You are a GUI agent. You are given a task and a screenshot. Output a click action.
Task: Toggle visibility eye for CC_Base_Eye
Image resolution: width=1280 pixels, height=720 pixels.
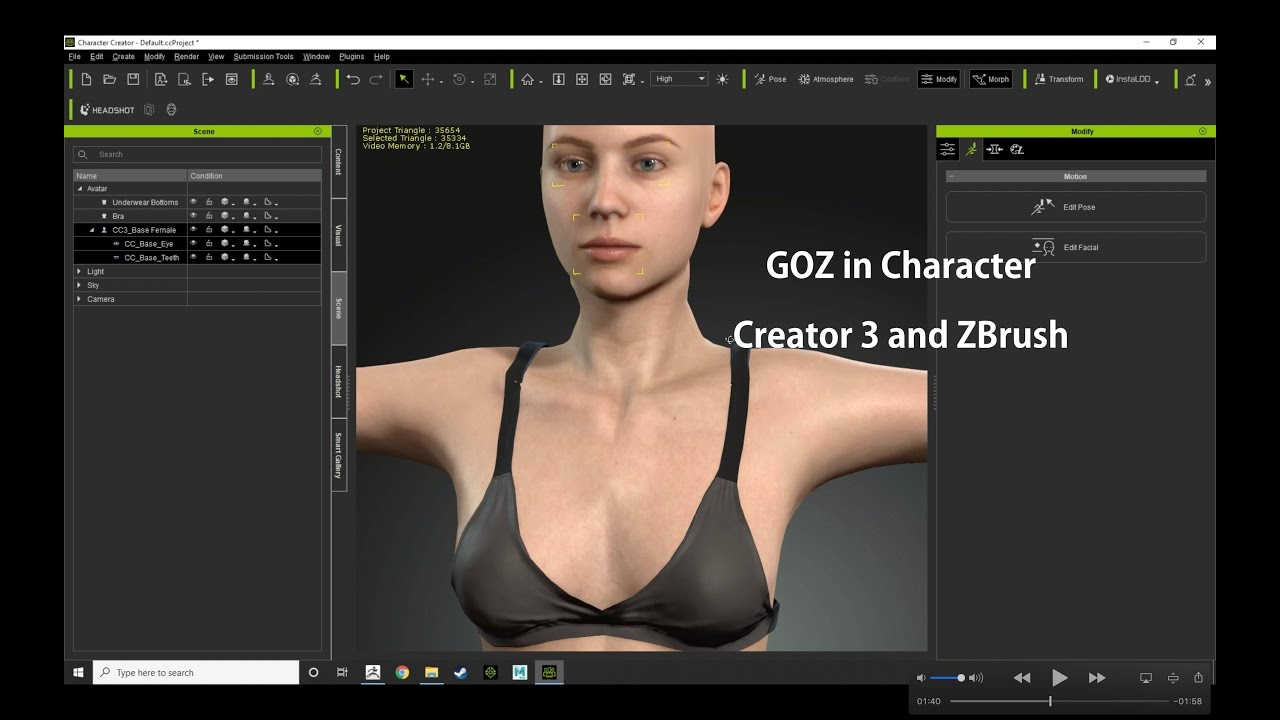194,243
